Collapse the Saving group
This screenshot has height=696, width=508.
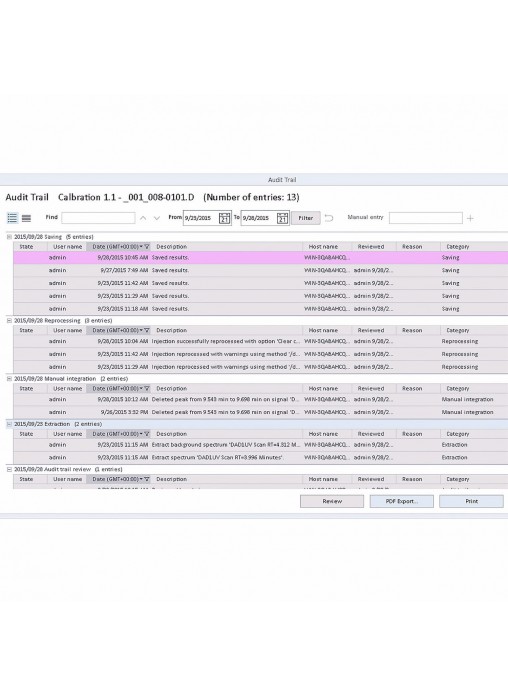(9, 237)
